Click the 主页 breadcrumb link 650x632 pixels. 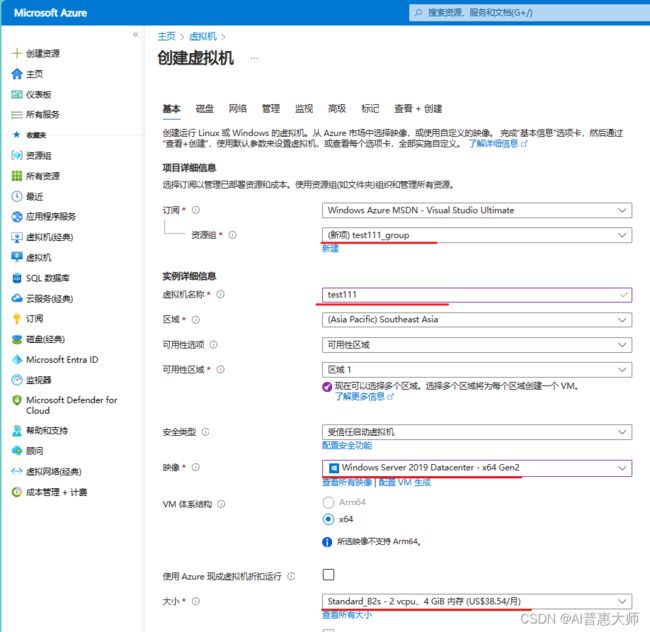(167, 36)
